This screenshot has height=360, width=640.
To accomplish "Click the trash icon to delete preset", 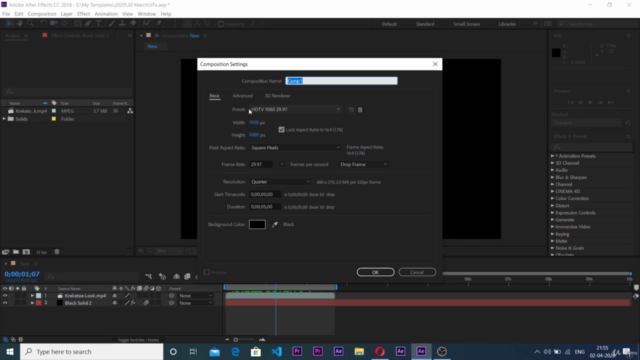I will pyautogui.click(x=360, y=109).
